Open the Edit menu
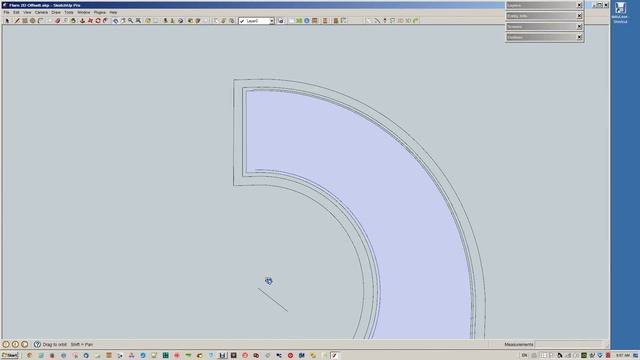640x360 pixels. 16,12
